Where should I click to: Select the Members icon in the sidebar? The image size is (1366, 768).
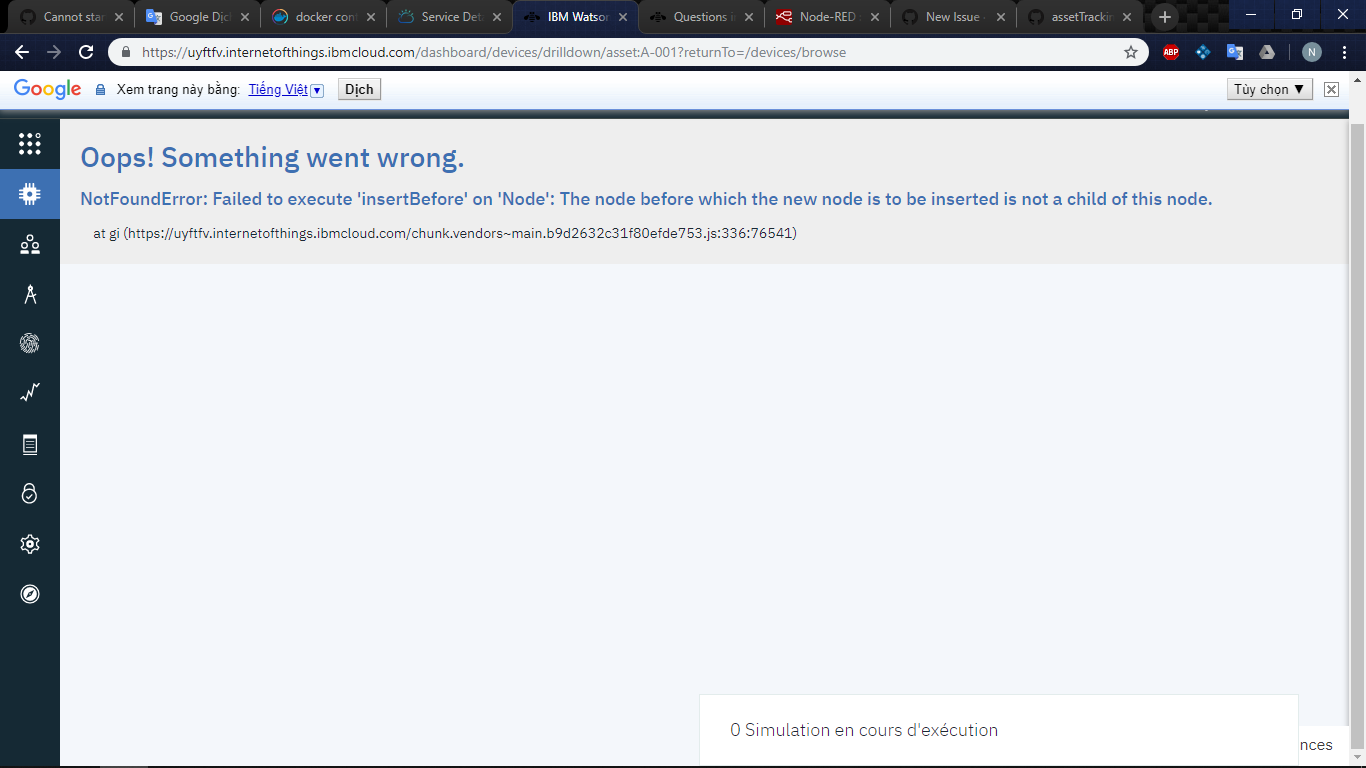tap(30, 243)
